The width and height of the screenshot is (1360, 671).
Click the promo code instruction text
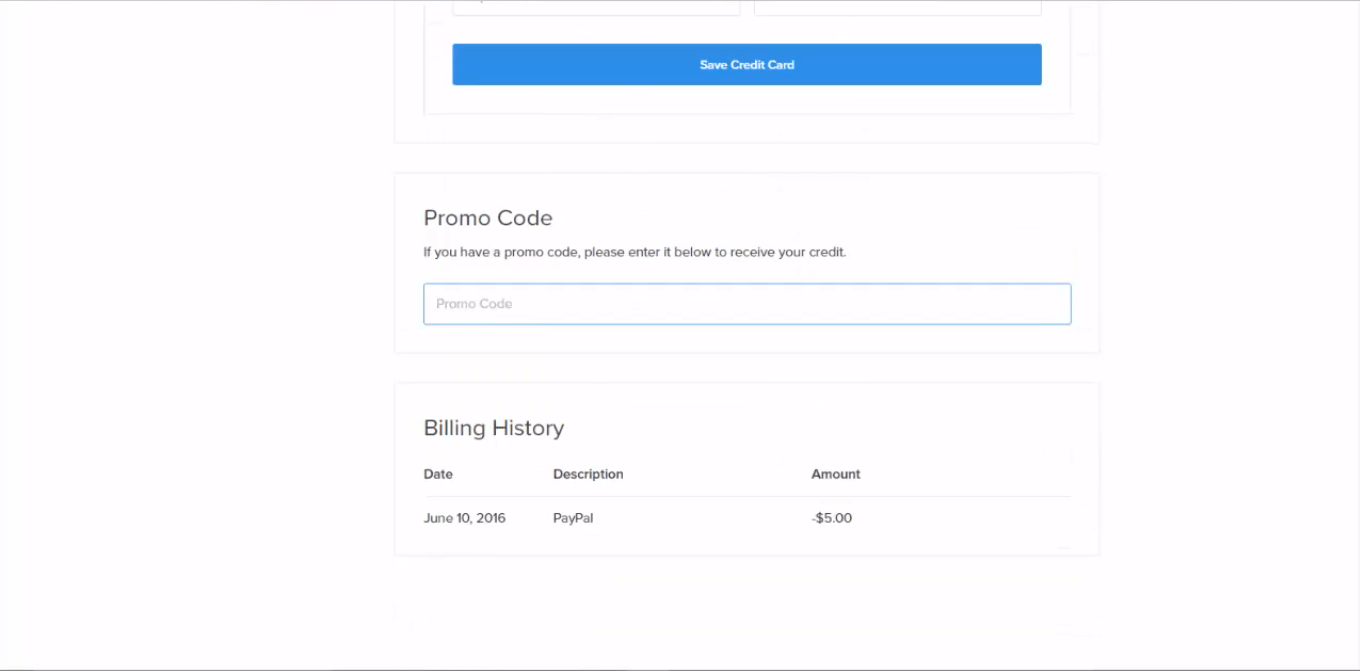(x=634, y=252)
